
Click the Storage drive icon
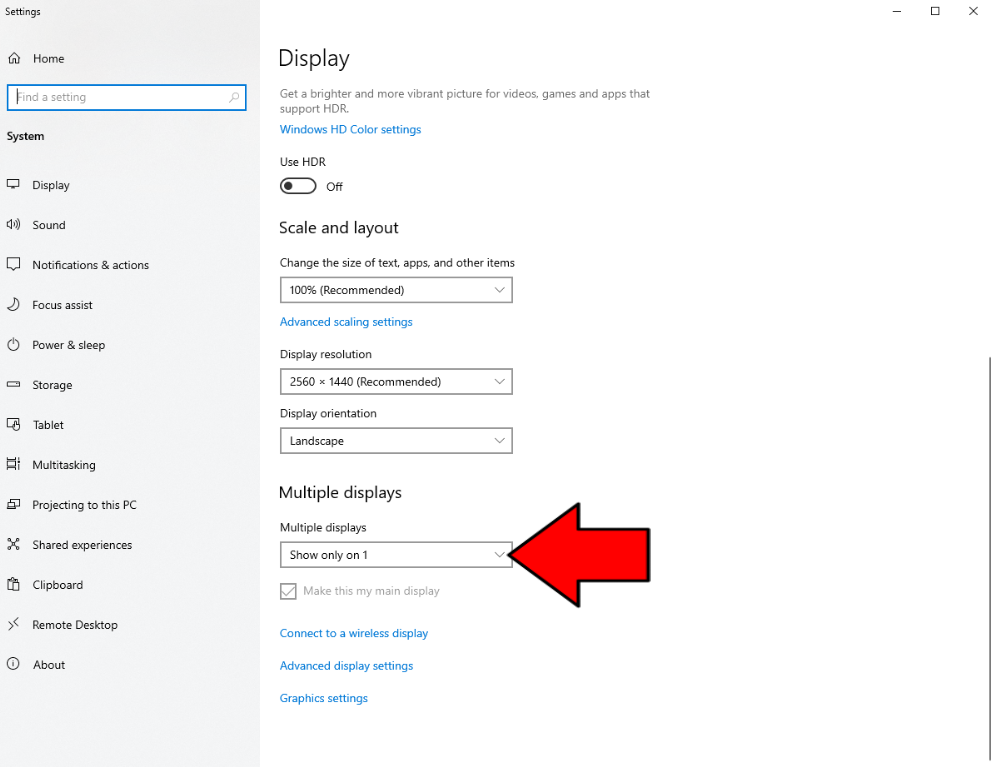coord(13,384)
